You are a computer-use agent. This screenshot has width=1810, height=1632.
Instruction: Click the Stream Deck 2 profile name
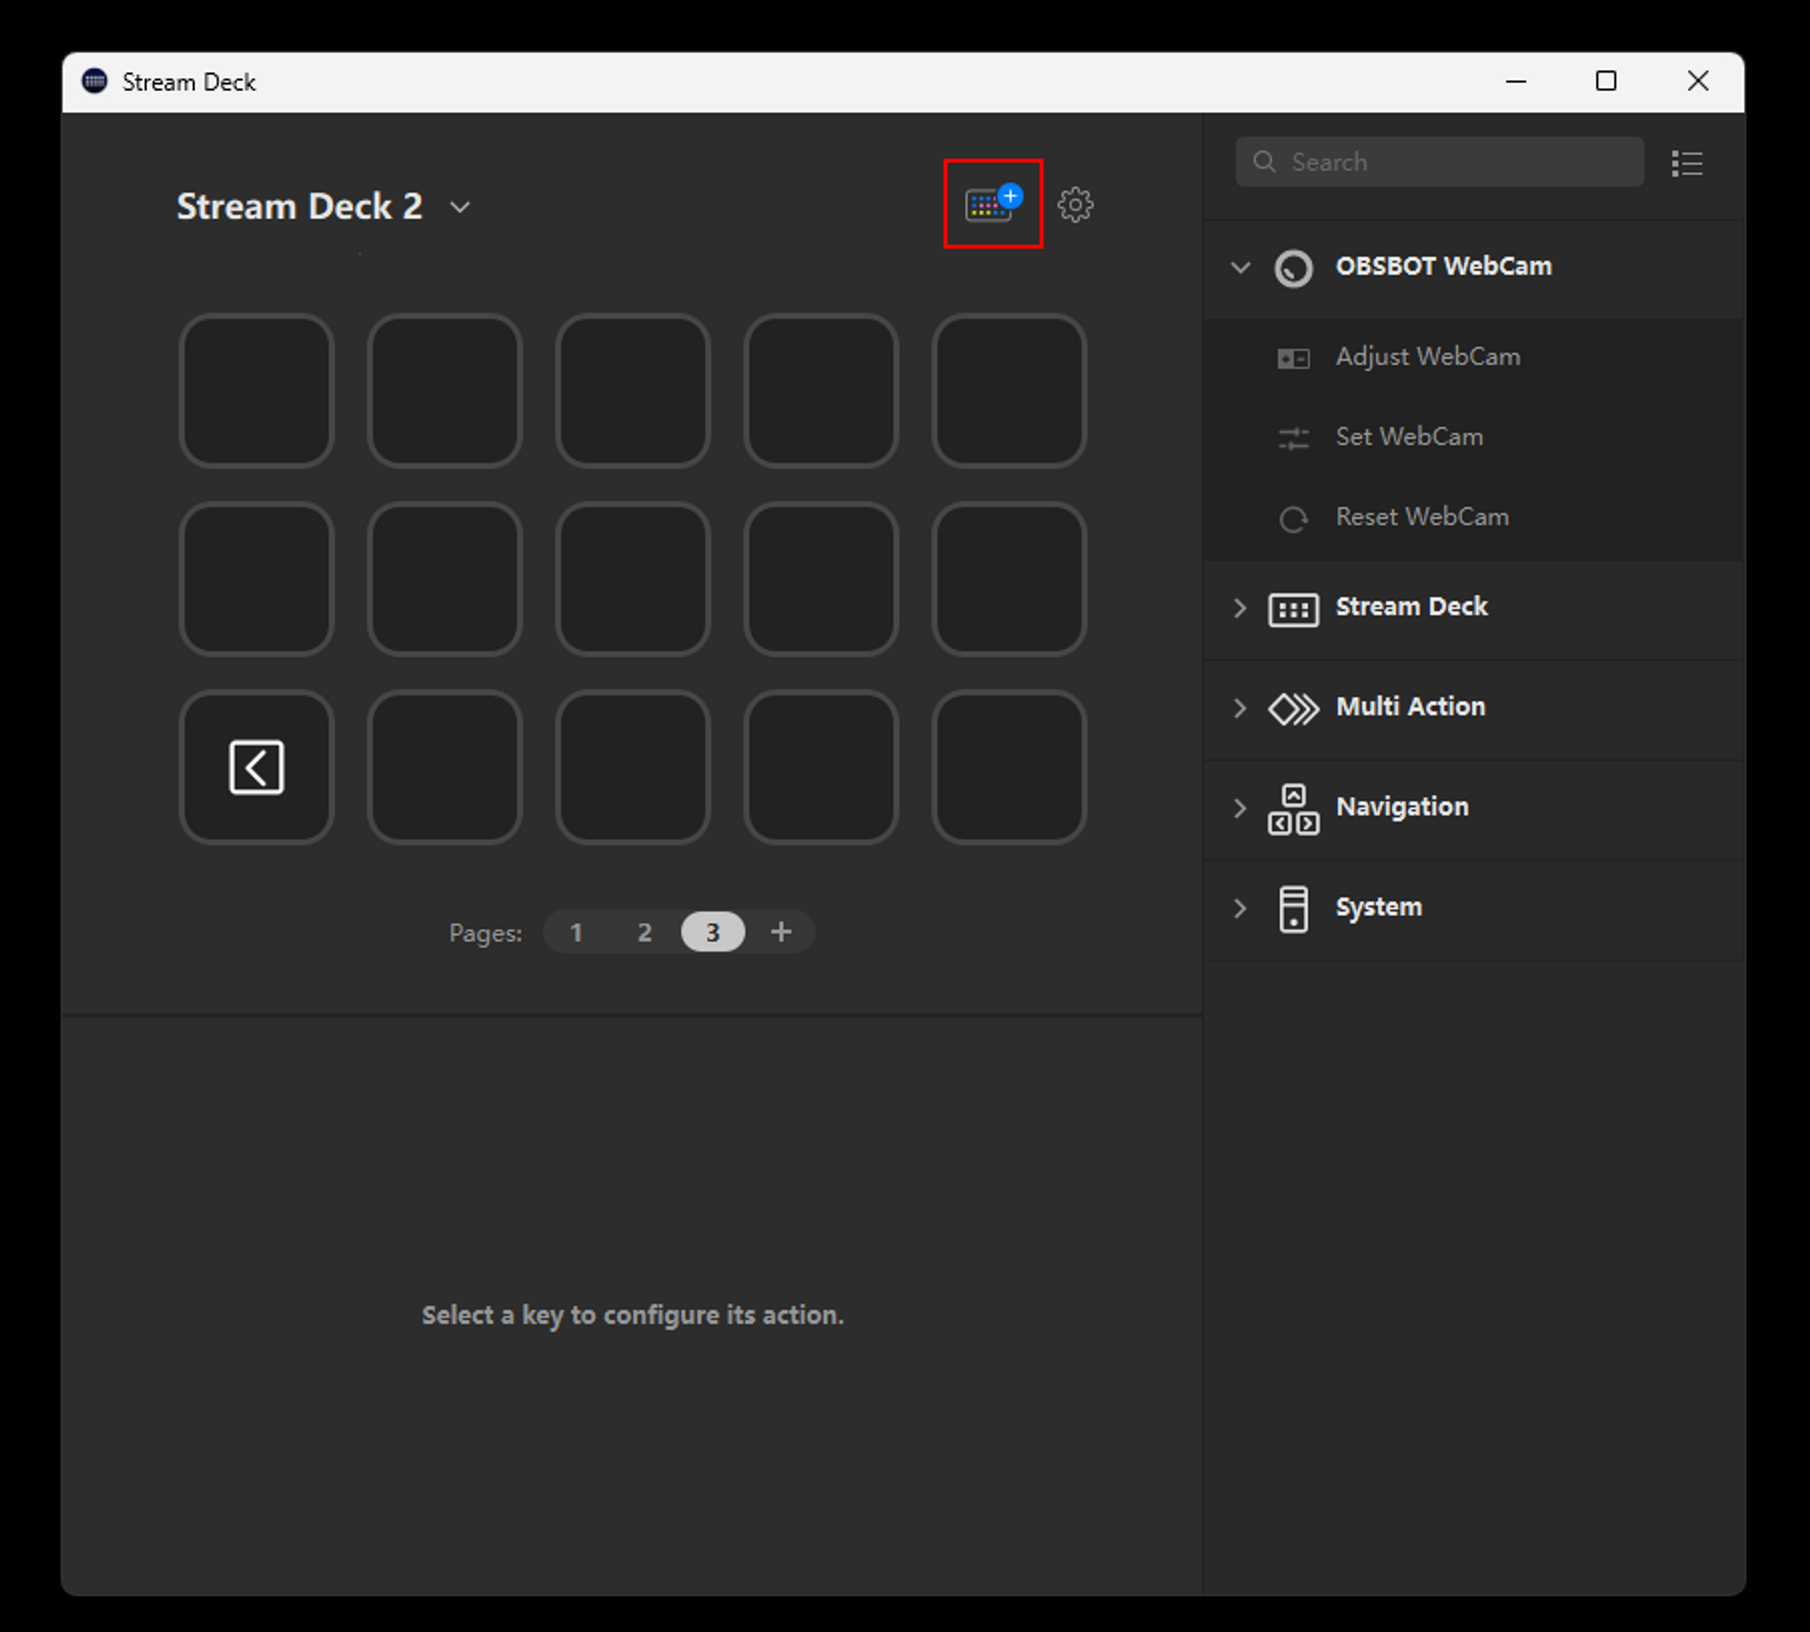pos(299,206)
